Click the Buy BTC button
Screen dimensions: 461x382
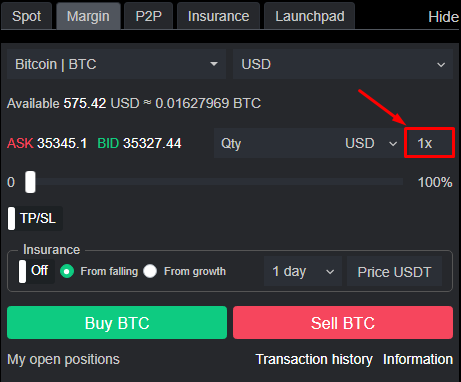[x=117, y=323]
